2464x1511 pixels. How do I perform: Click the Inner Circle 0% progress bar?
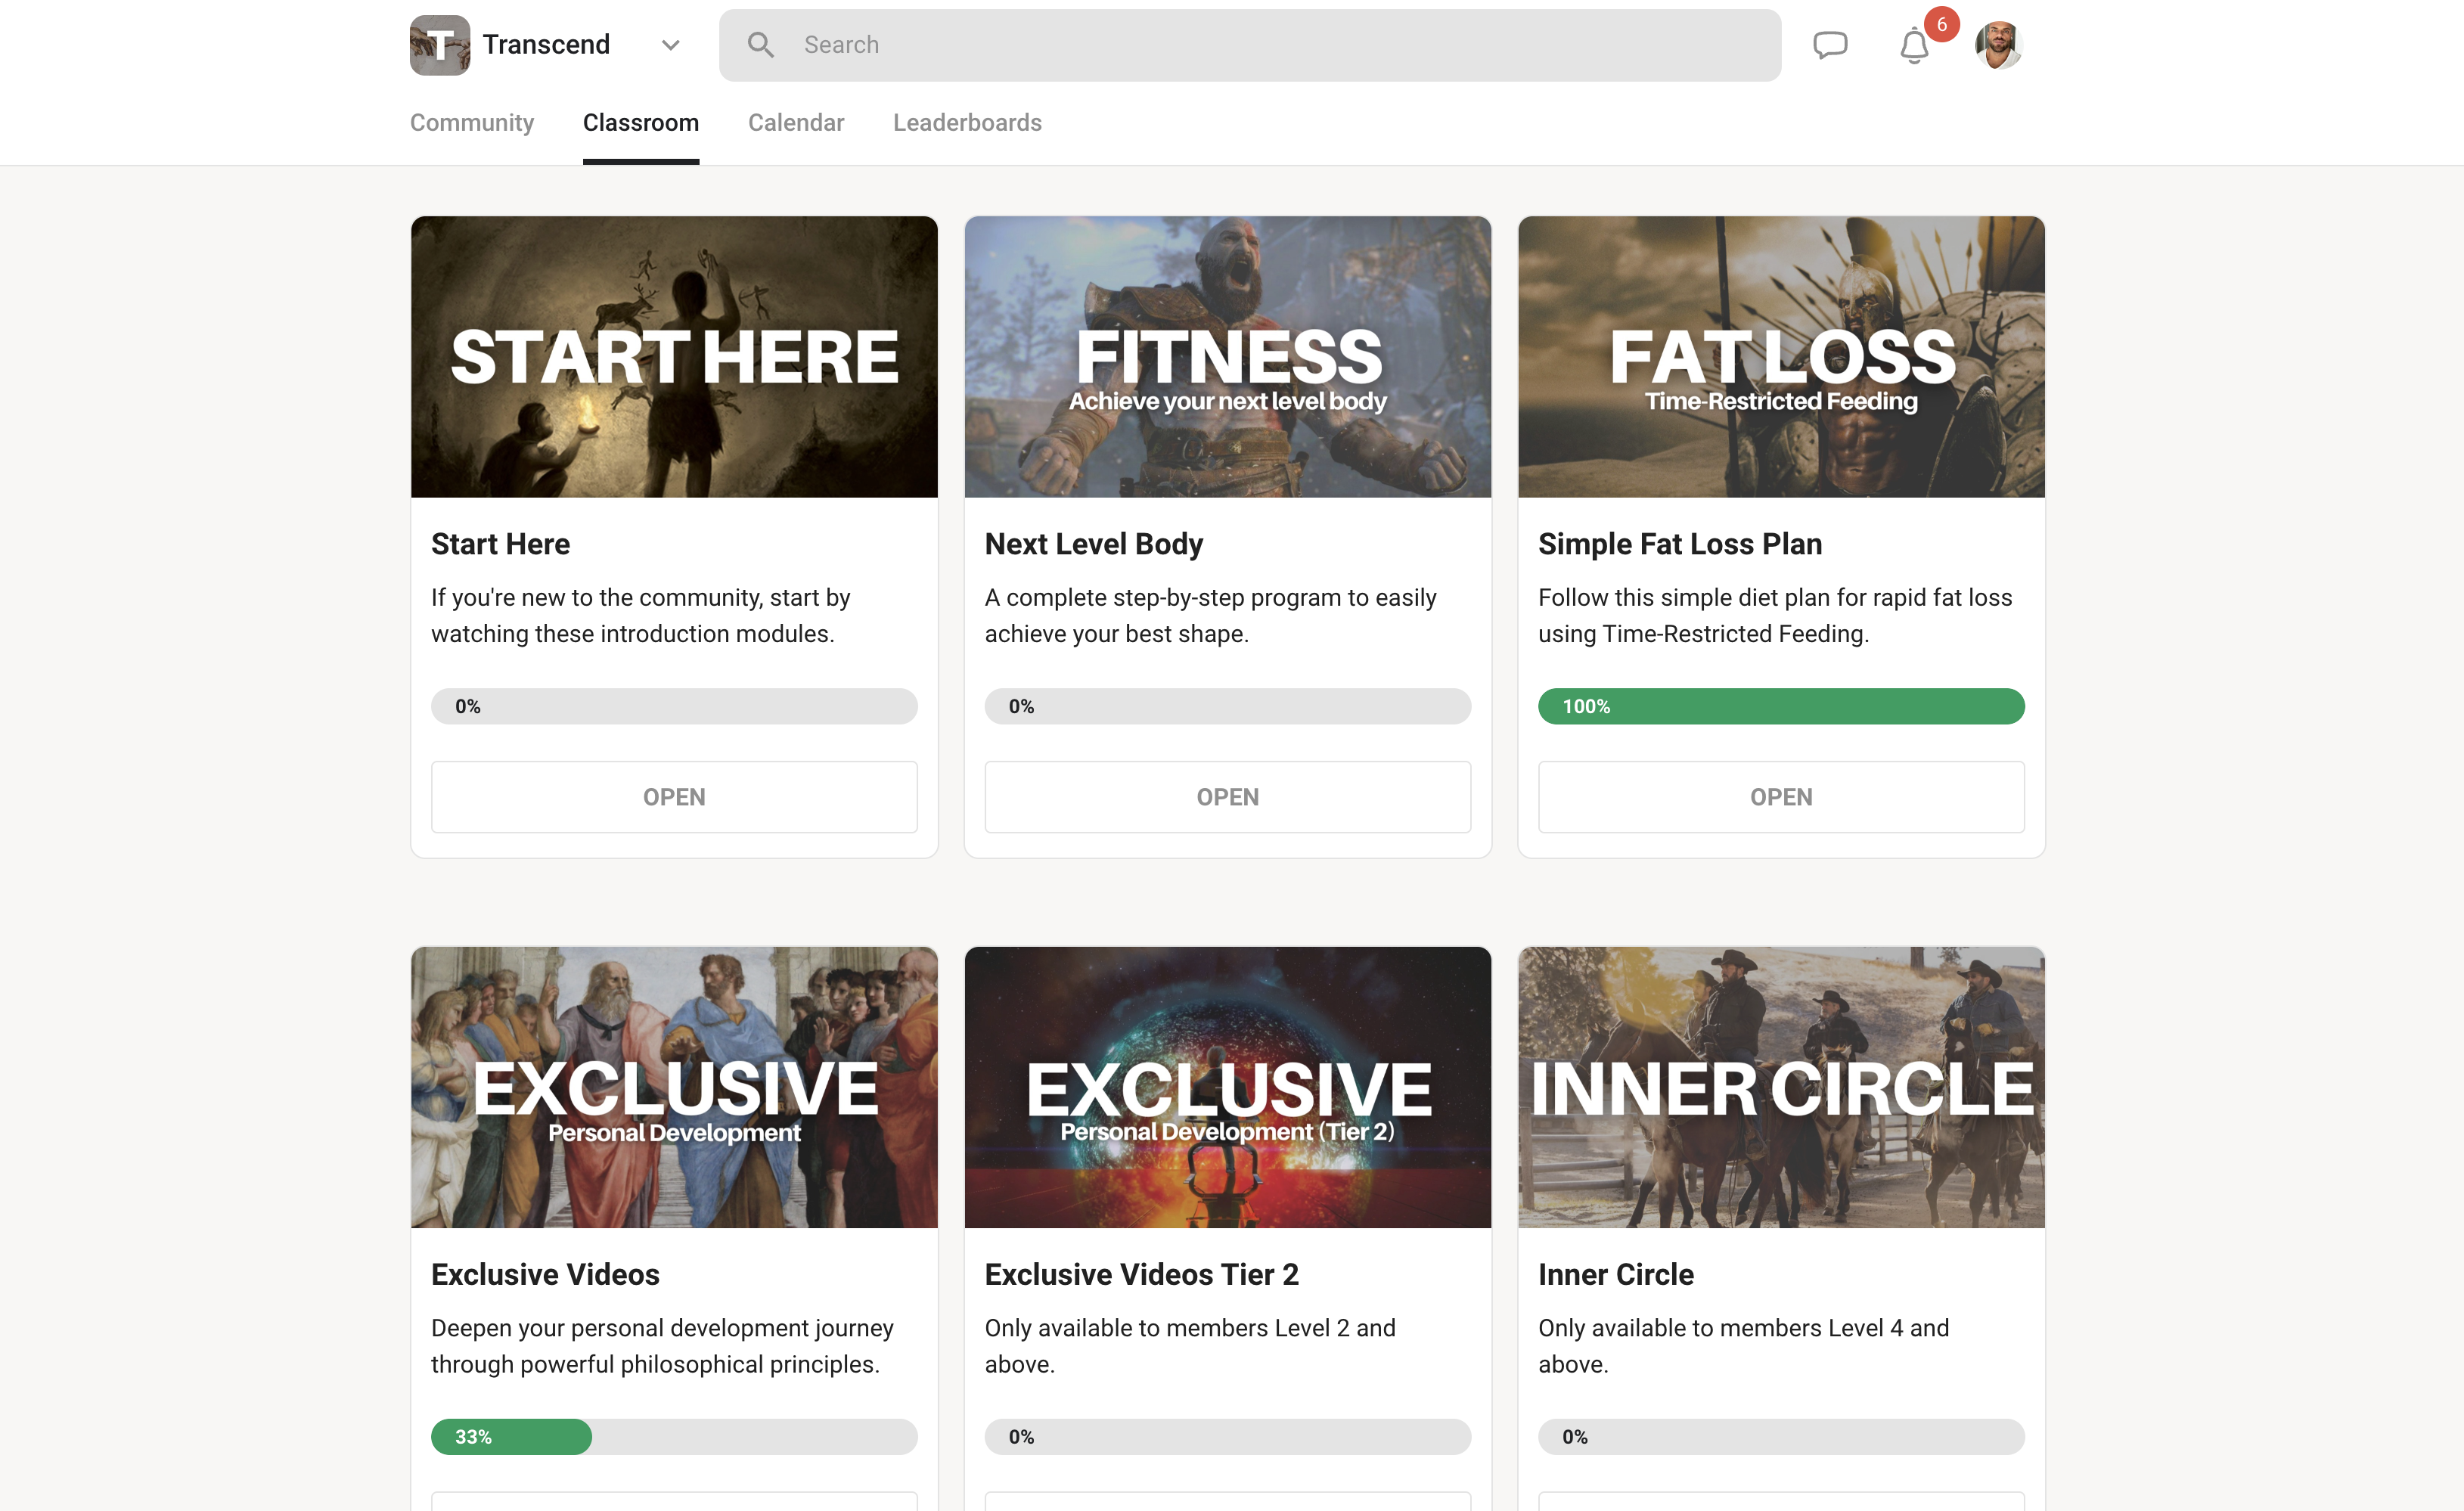[1781, 1437]
